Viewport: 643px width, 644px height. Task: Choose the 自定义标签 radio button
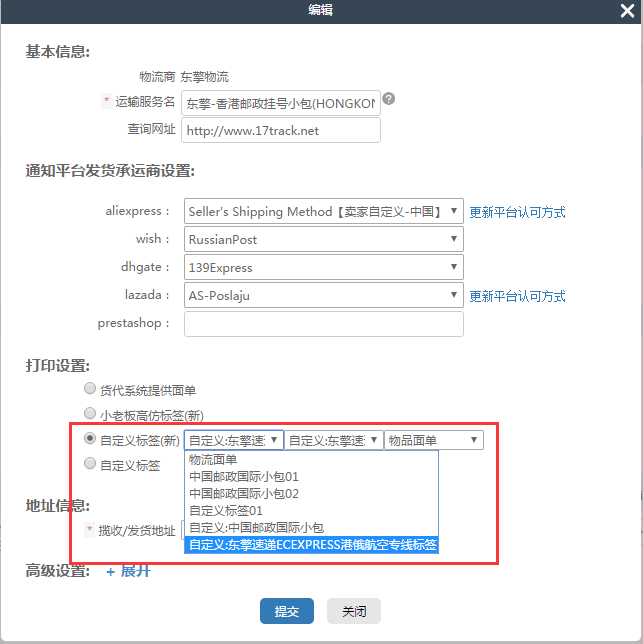pos(91,464)
